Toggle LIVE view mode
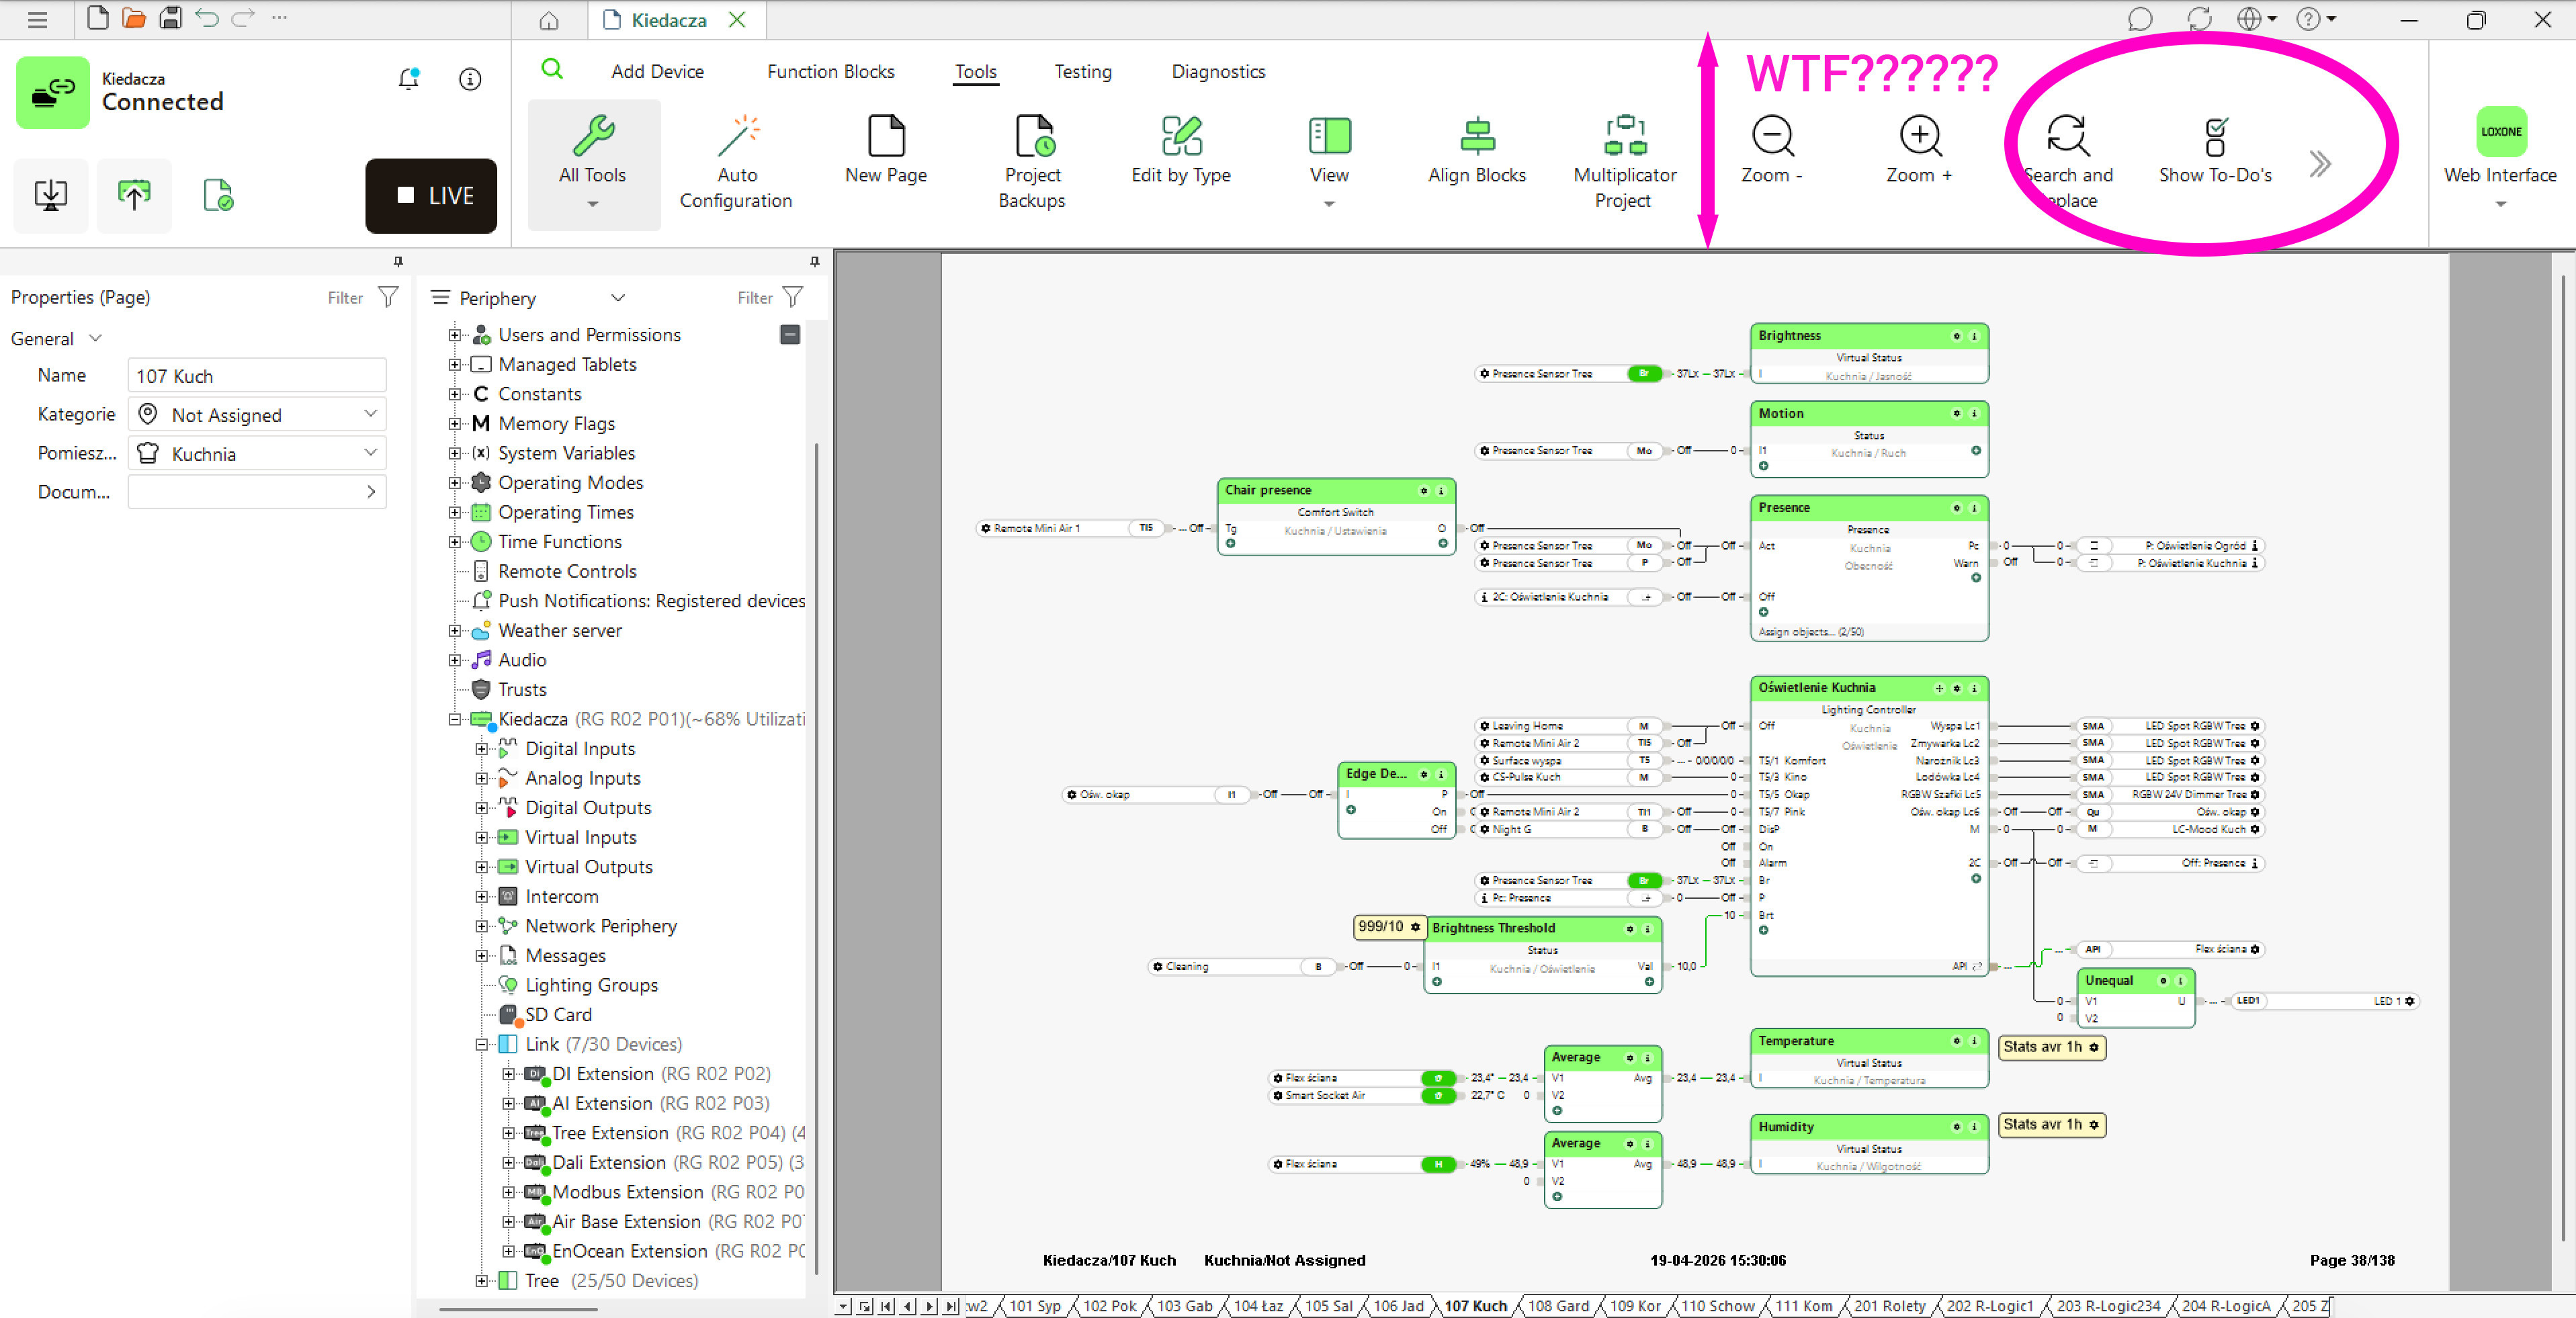 [x=431, y=196]
